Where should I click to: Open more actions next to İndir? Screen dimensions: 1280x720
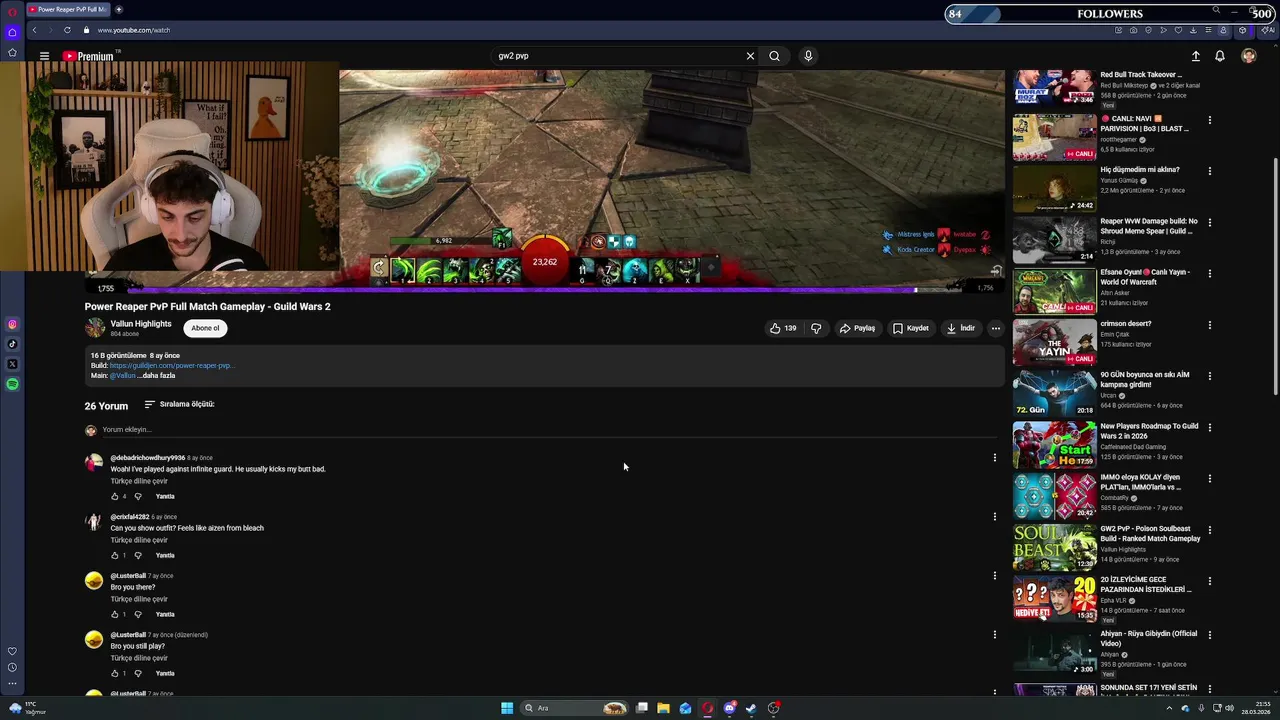pyautogui.click(x=995, y=328)
